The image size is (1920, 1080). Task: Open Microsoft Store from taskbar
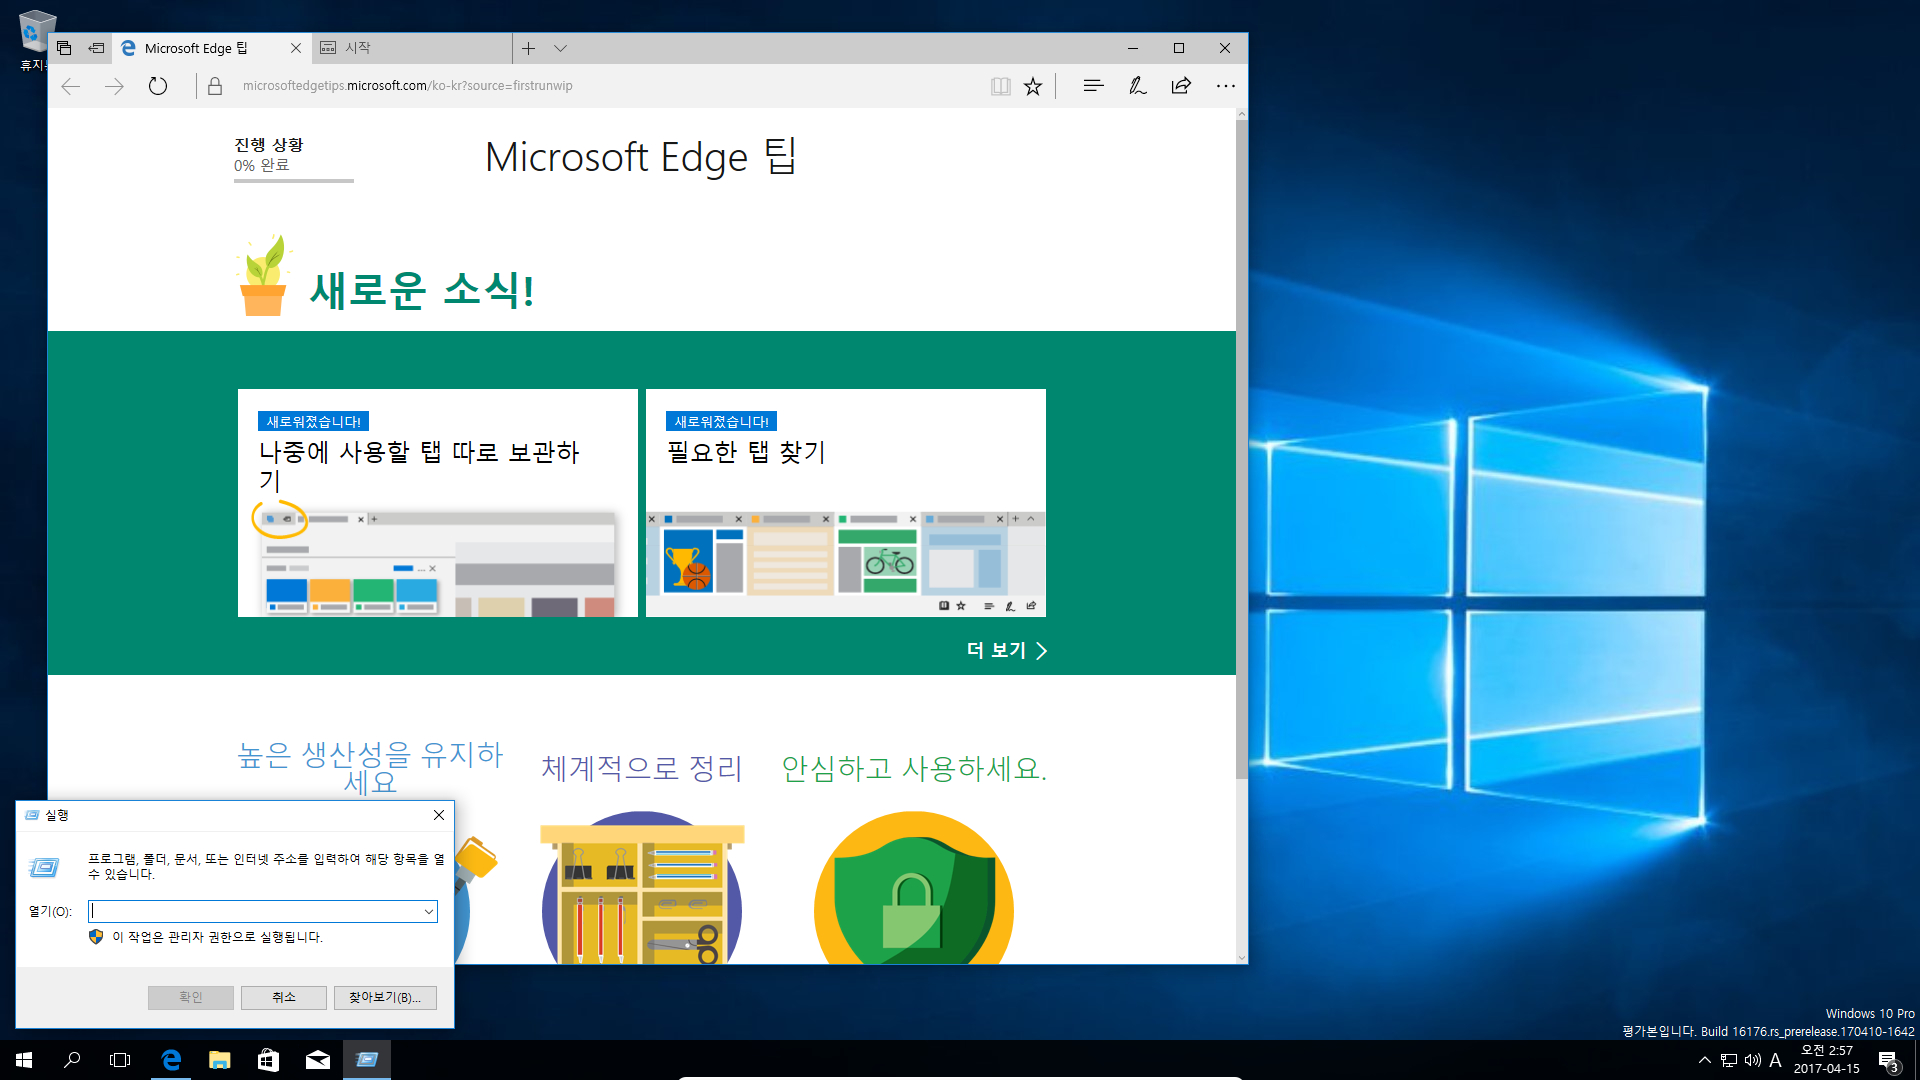268,1060
